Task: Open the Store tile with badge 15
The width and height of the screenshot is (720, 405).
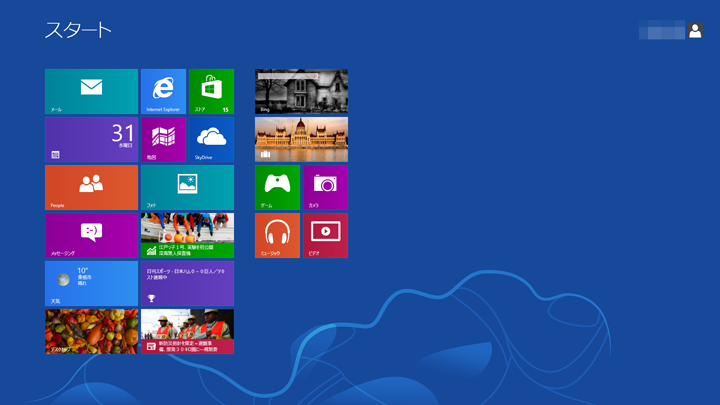Action: coord(211,91)
